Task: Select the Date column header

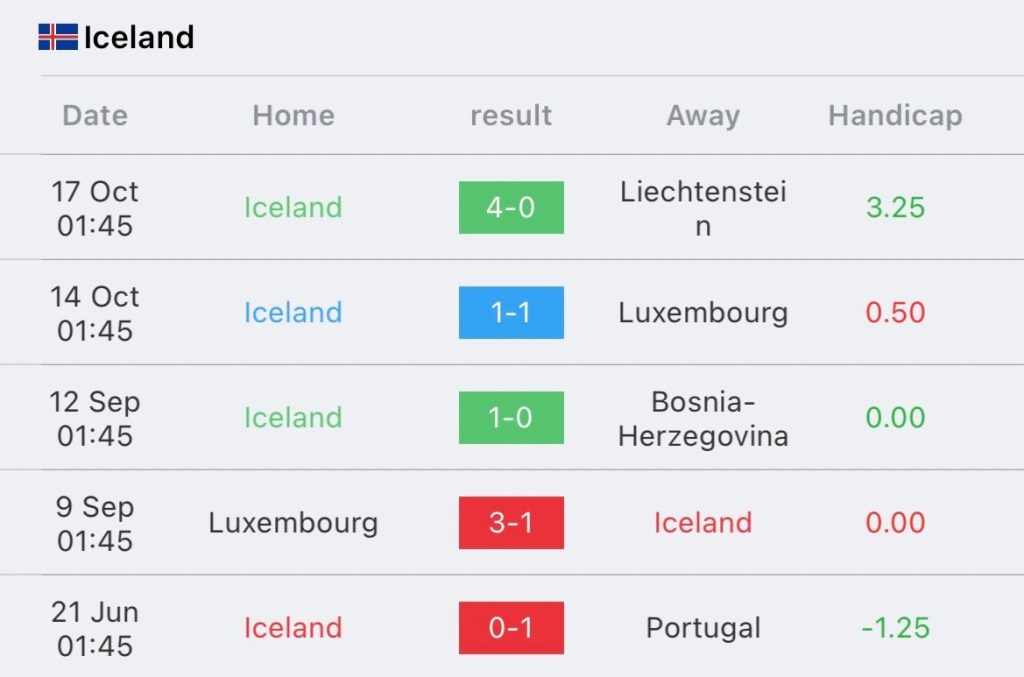Action: tap(95, 116)
